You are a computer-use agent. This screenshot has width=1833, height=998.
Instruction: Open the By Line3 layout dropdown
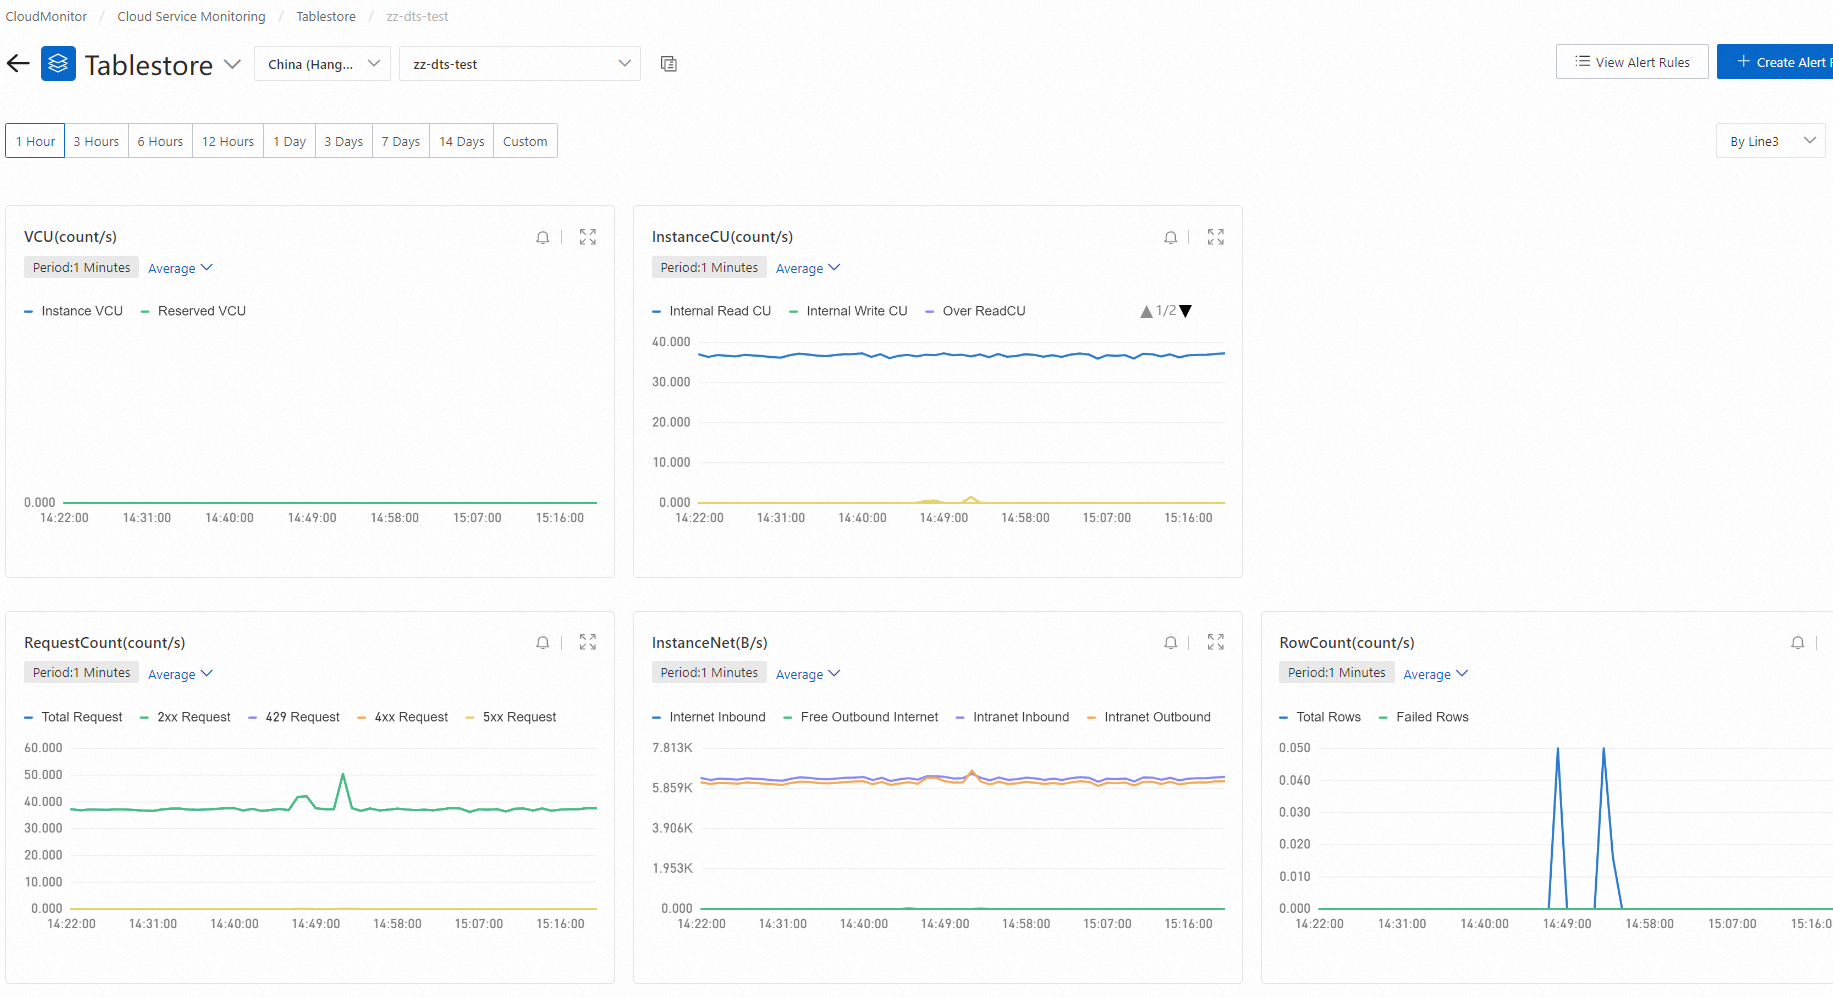[1770, 141]
